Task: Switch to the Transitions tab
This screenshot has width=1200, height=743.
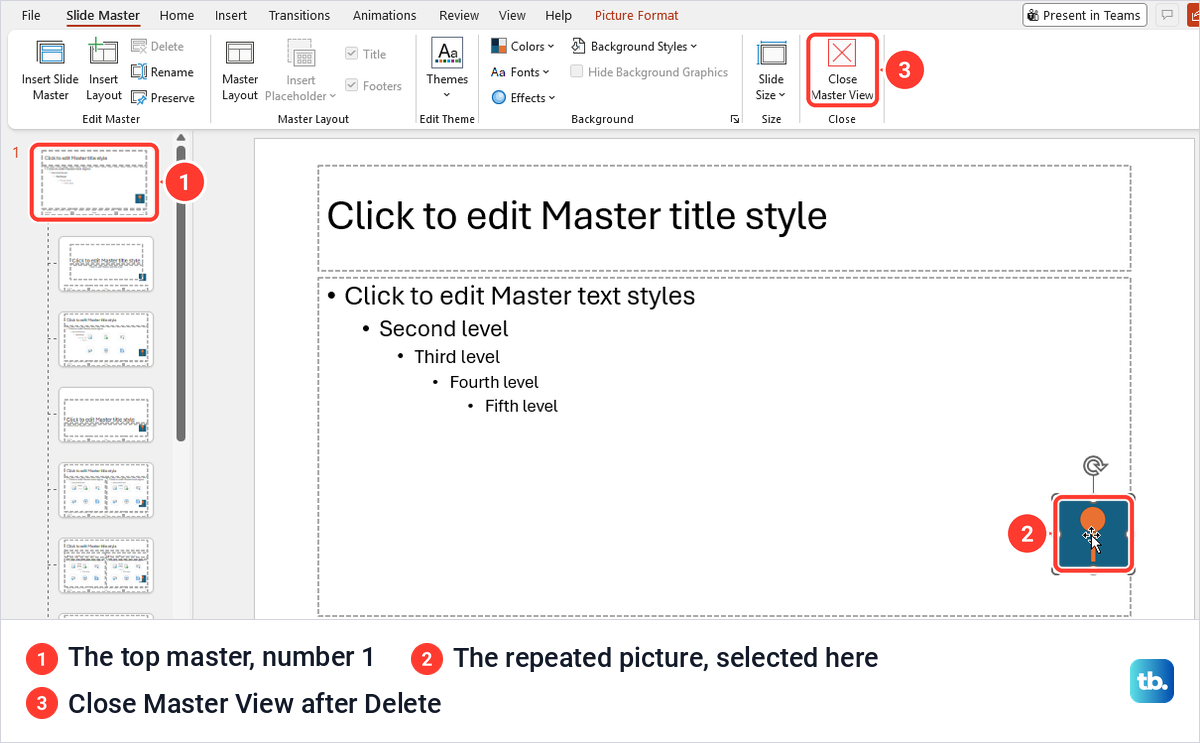Action: click(x=299, y=15)
